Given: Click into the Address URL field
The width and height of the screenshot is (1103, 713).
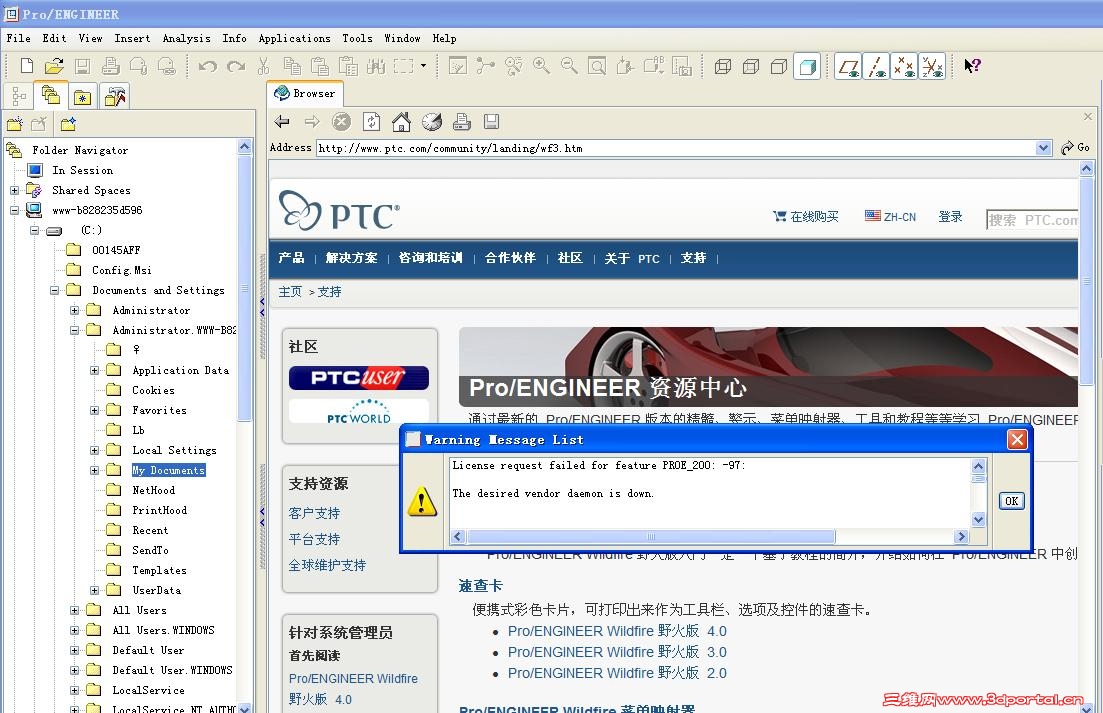Looking at the screenshot, I should [x=676, y=148].
